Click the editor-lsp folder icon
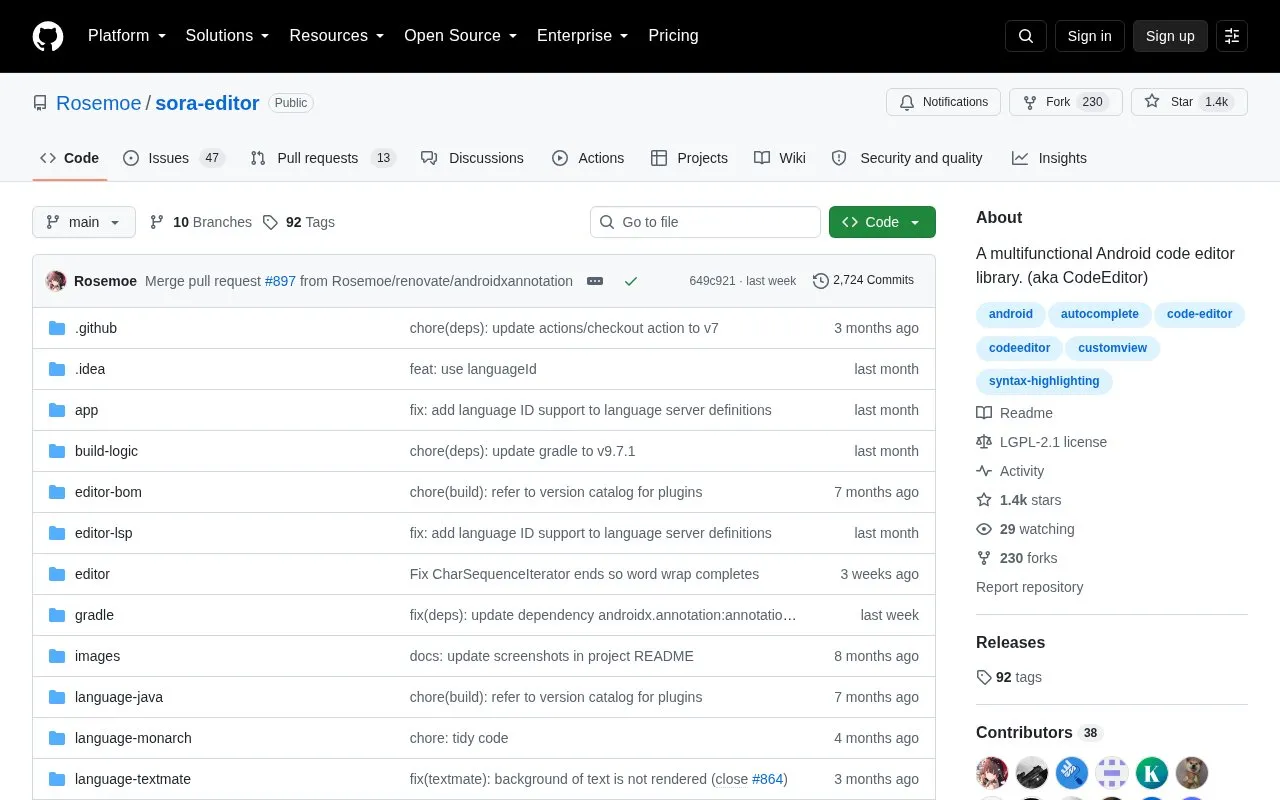The image size is (1280, 800). click(x=57, y=533)
